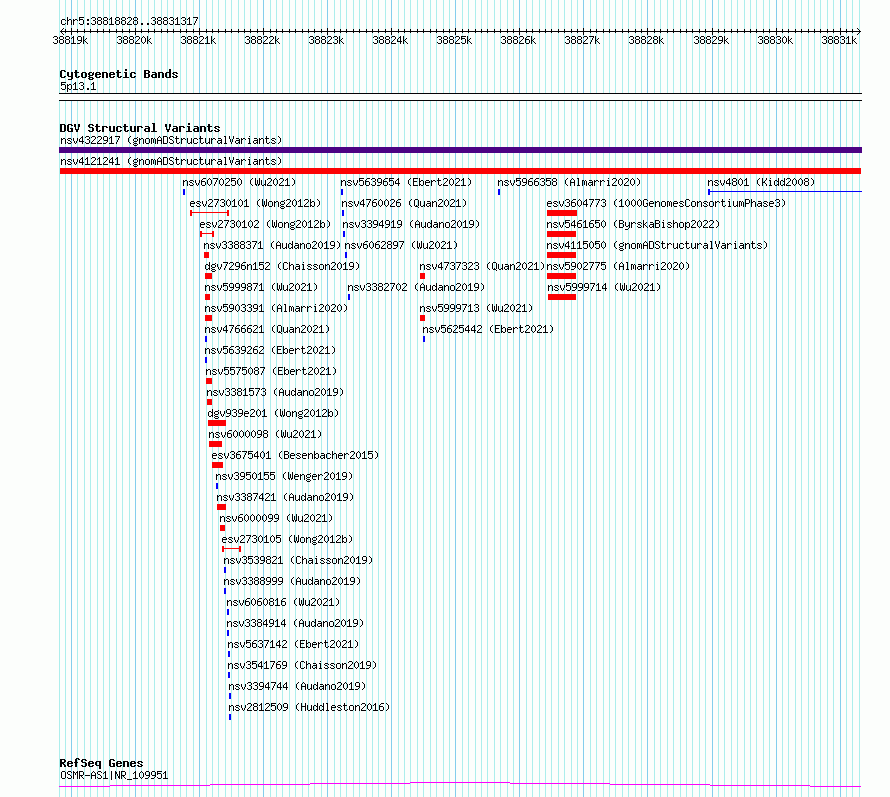This screenshot has height=797, width=890.
Task: Select nsv6060816 (Wu2021) variant
Action: pyautogui.click(x=283, y=602)
